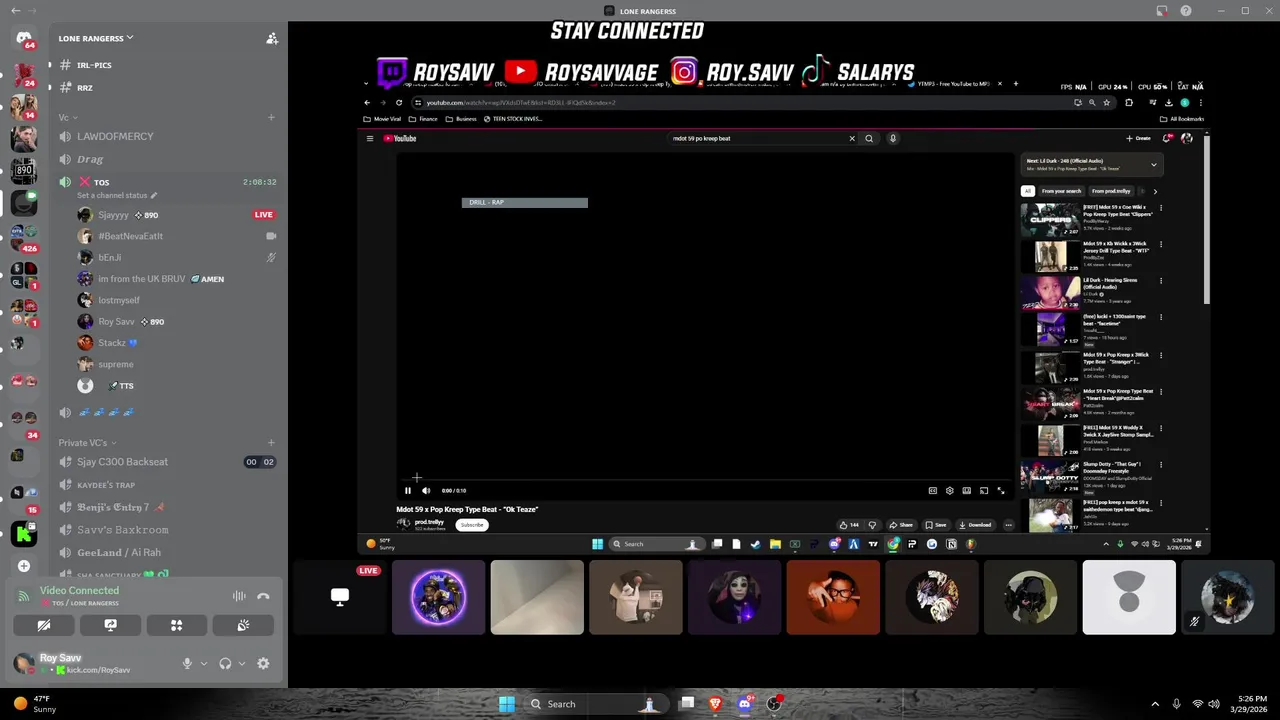Toggle noise suppression next to Video Connected
Viewport: 1280px width, 720px height.
[239, 596]
